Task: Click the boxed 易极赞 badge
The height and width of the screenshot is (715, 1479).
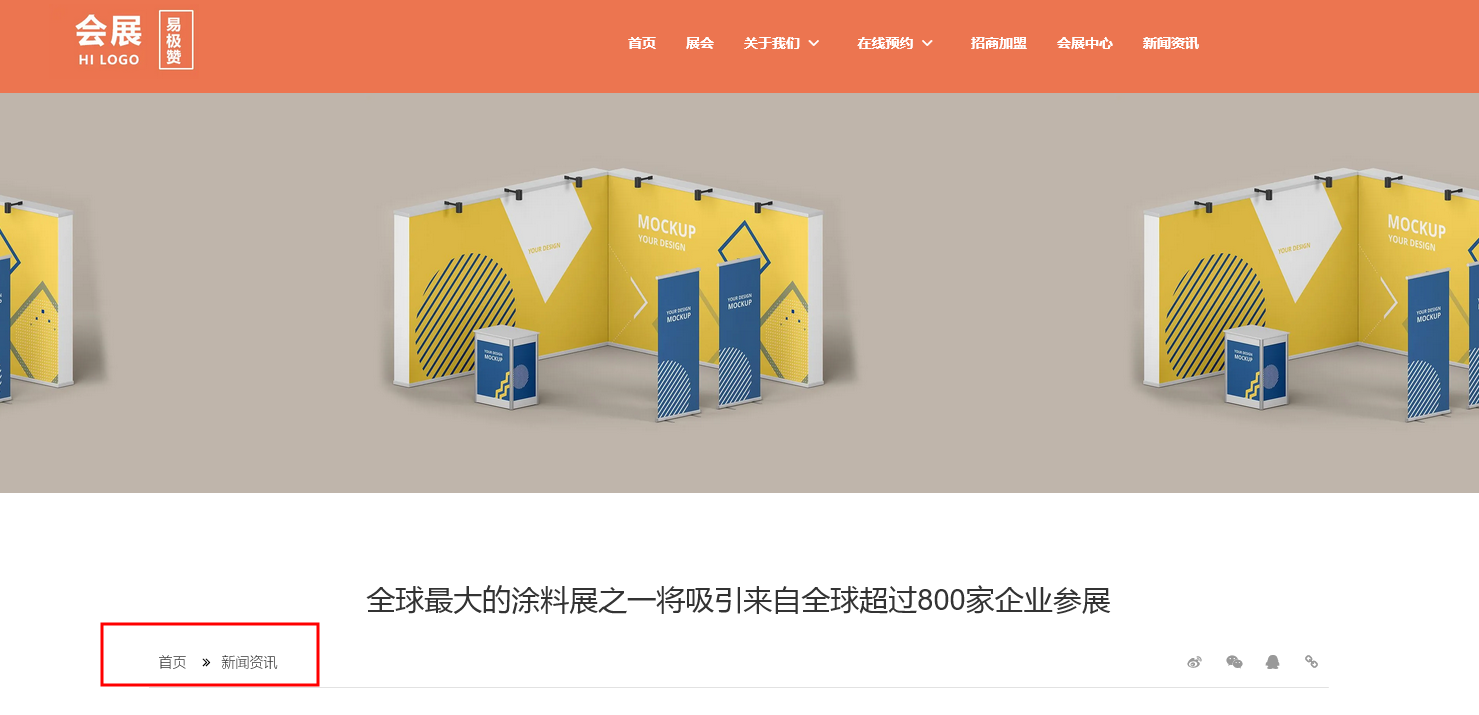Action: pyautogui.click(x=176, y=40)
